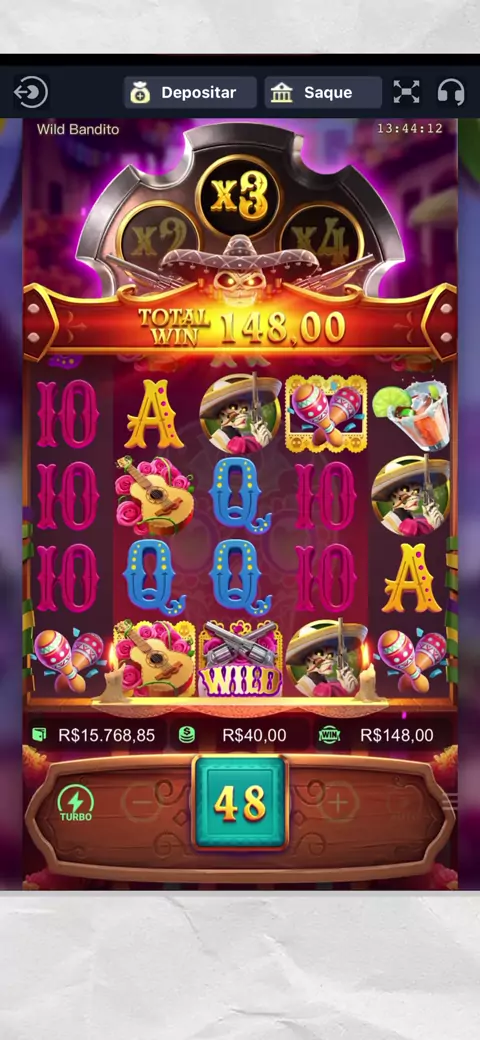Click the teal 48 spin counter button
480x1040 pixels.
(x=239, y=803)
